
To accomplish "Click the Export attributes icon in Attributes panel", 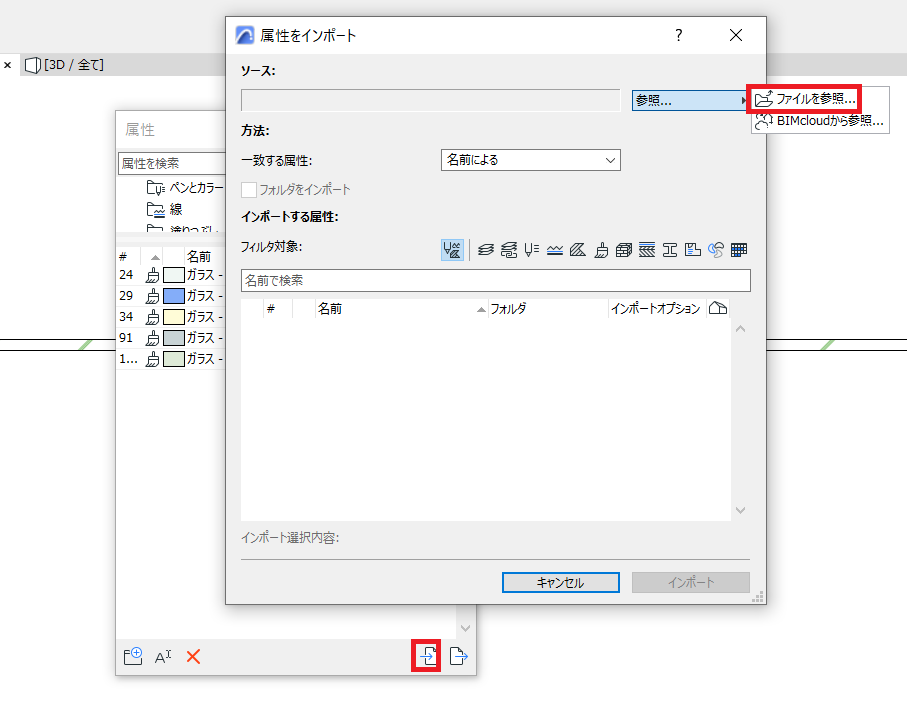I will (458, 656).
